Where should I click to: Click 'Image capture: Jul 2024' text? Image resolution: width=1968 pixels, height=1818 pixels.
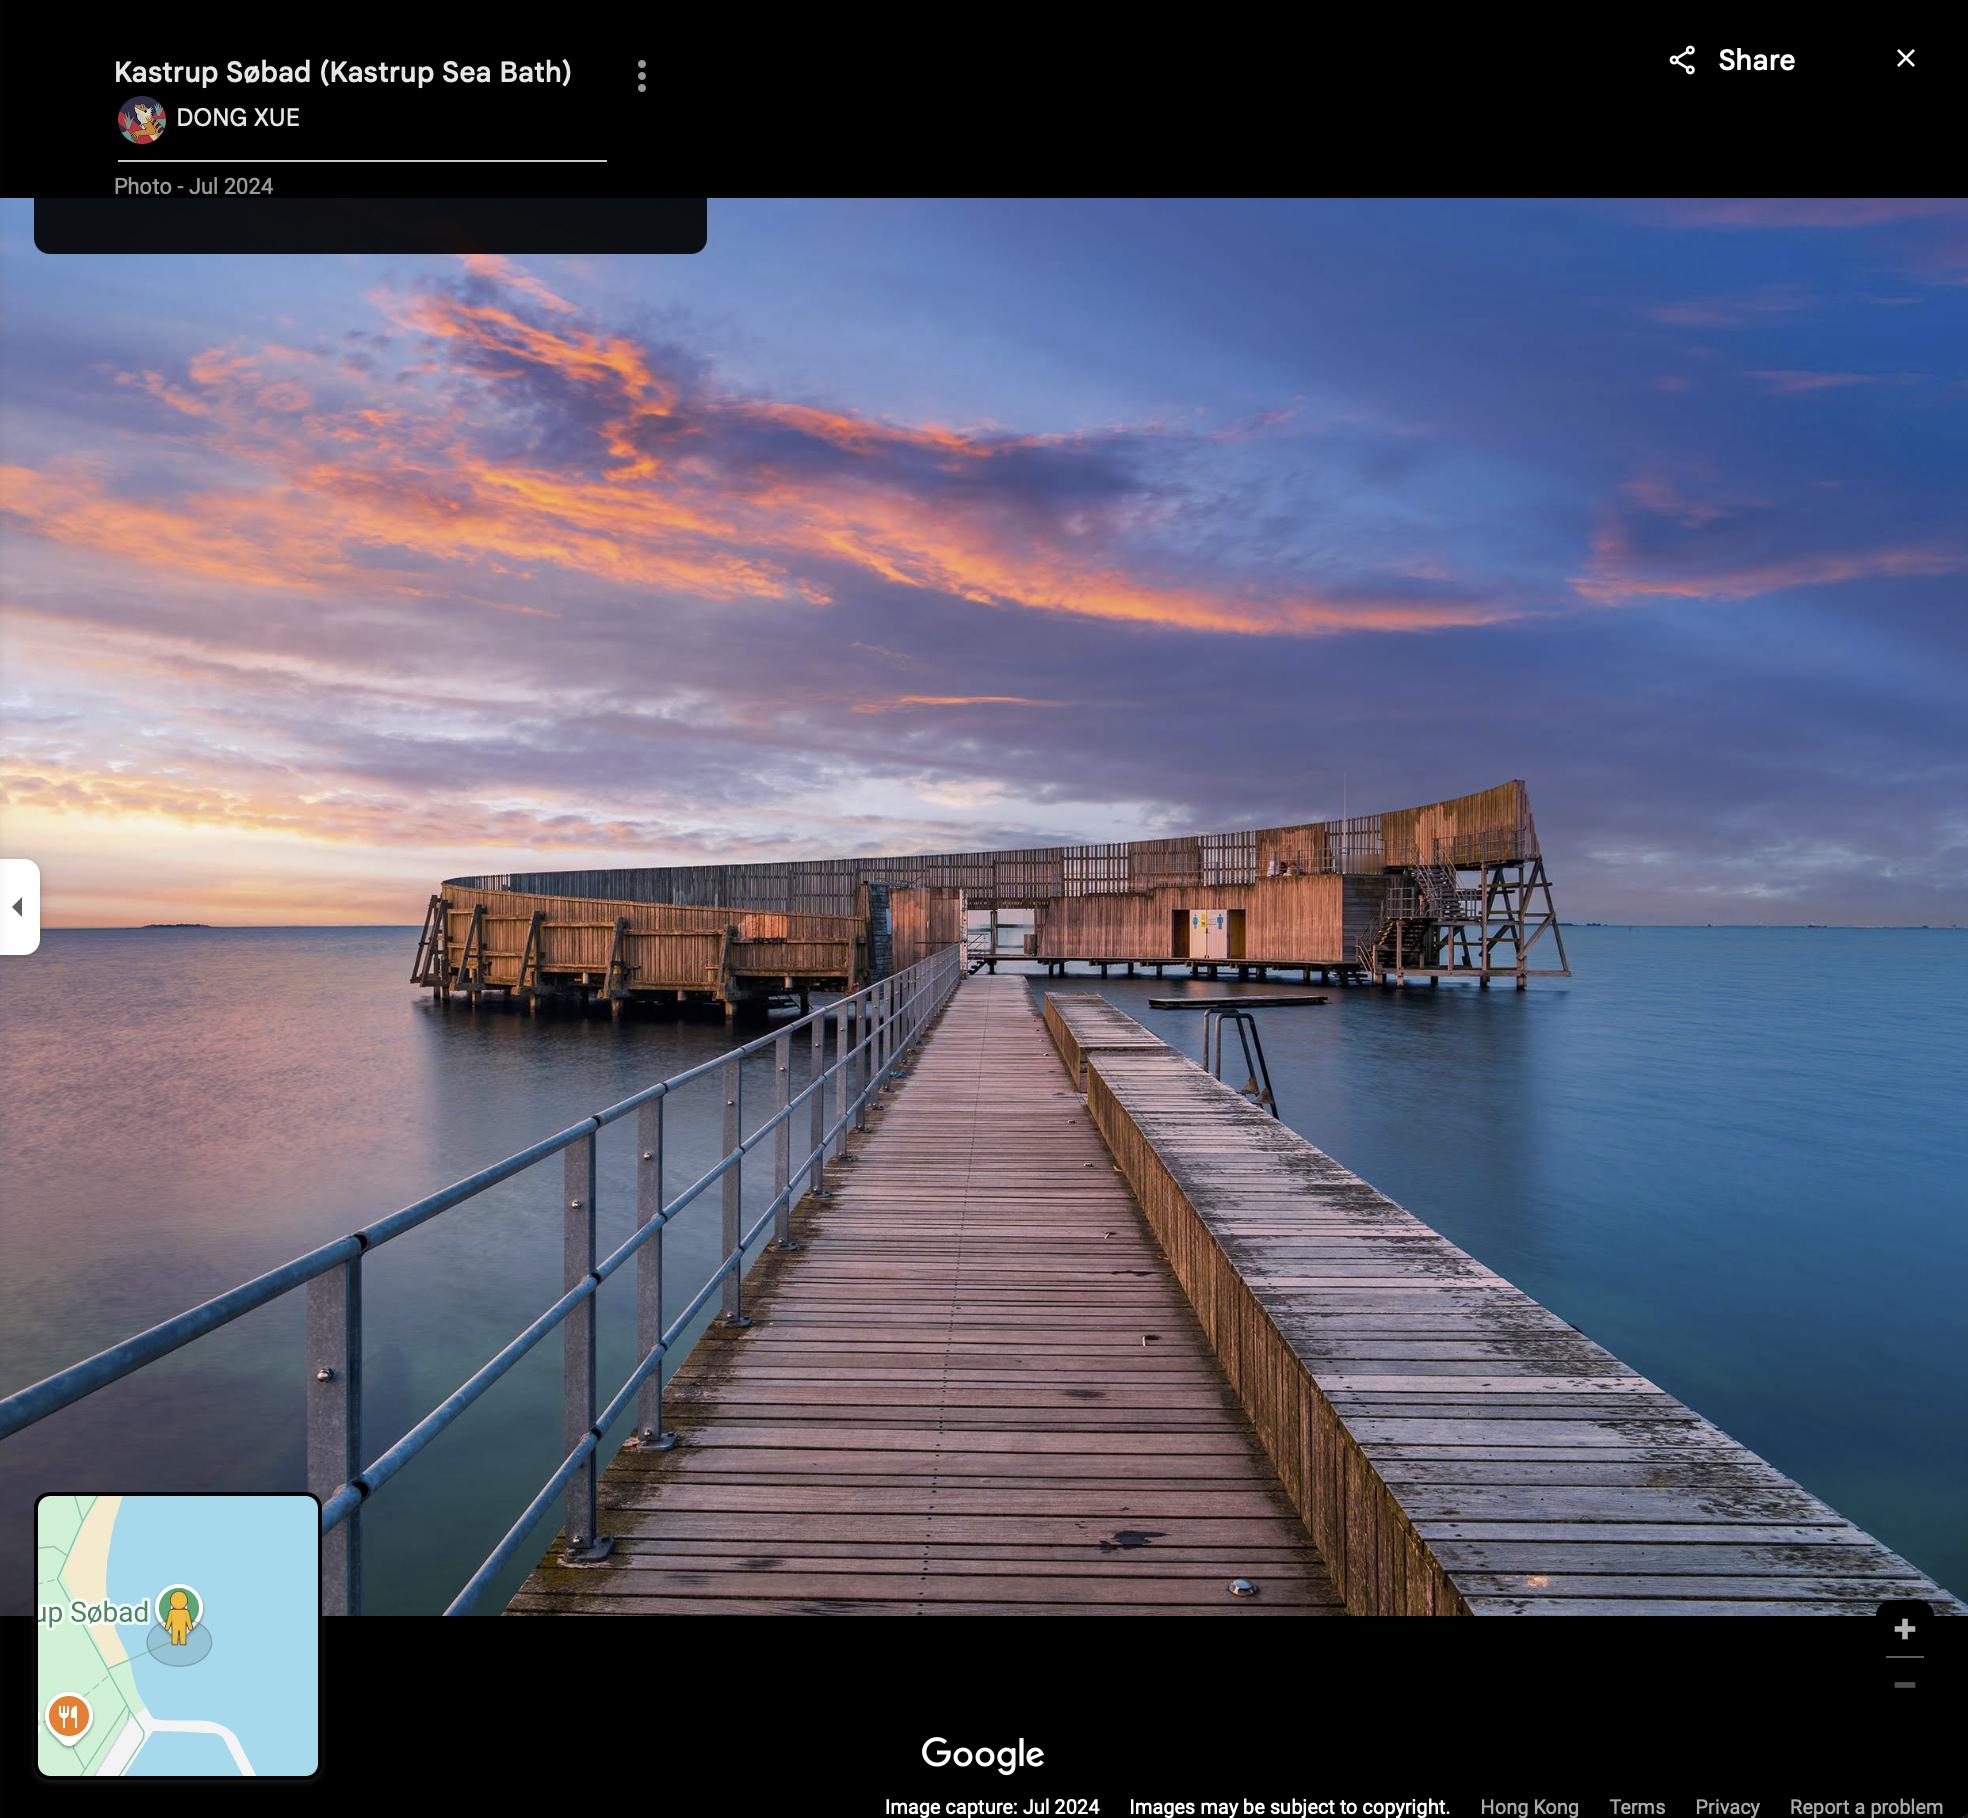992,1806
